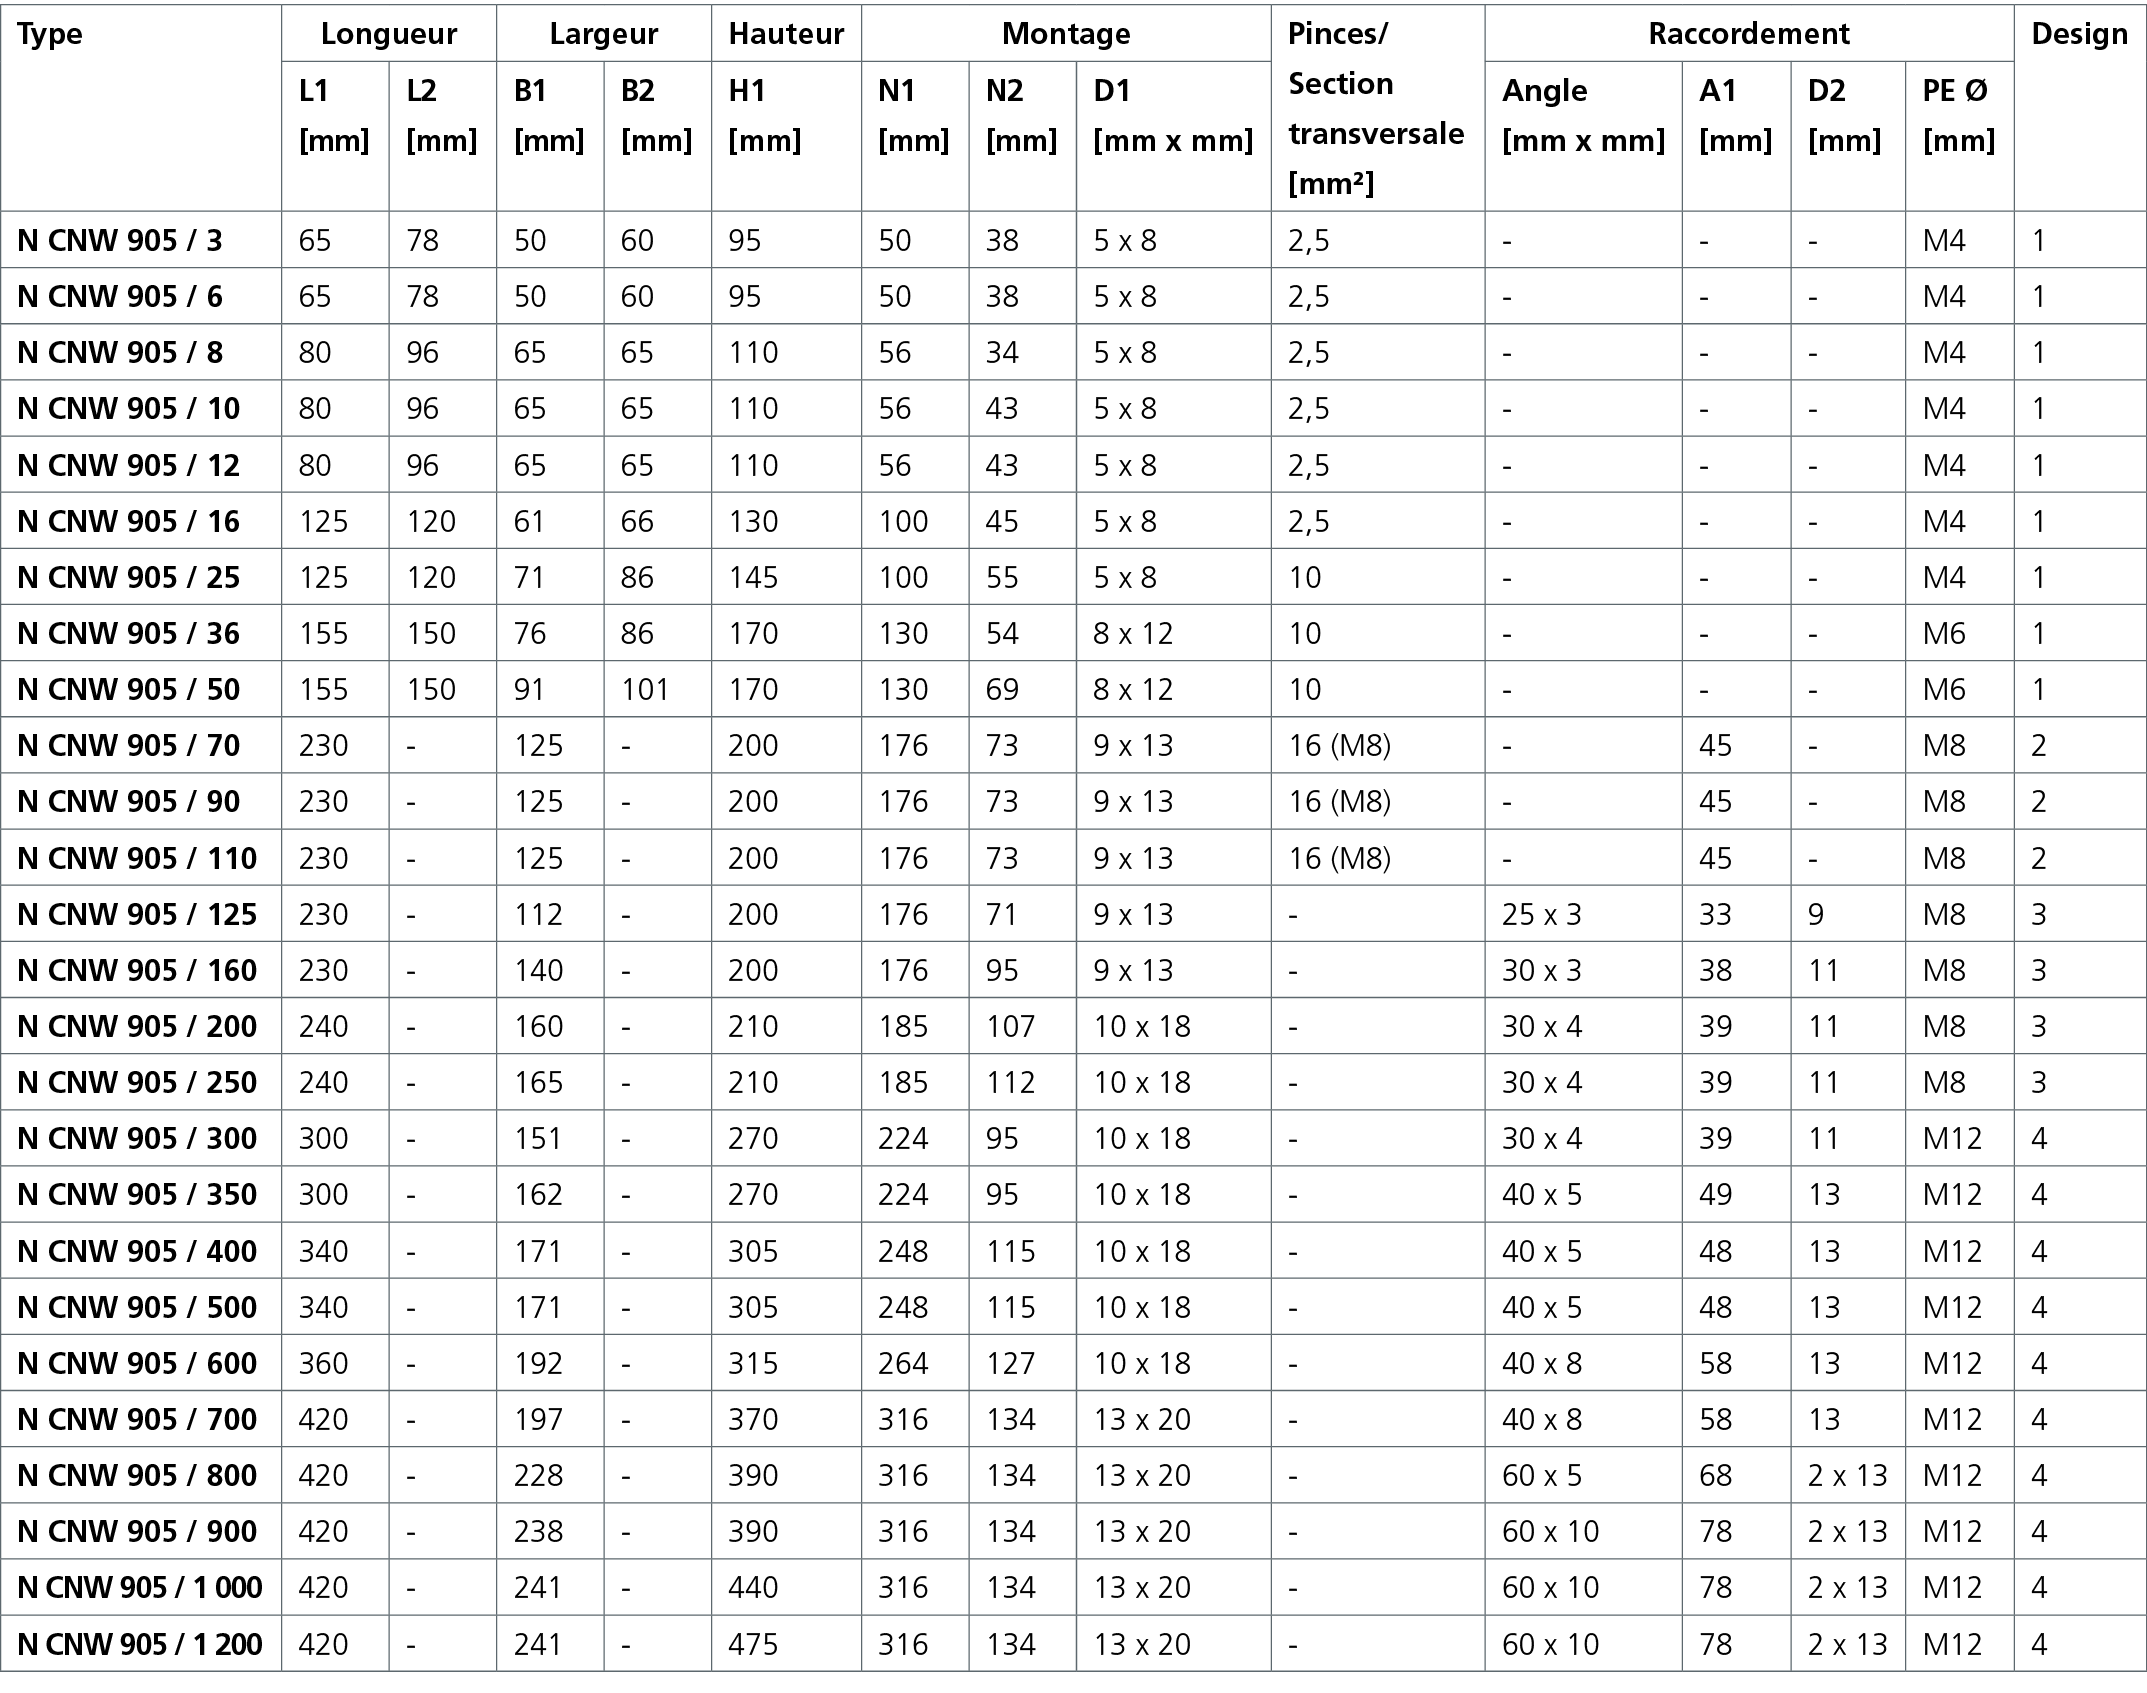This screenshot has width=2147, height=1693.
Task: Click the 'Montage' header cell
Action: (1066, 34)
